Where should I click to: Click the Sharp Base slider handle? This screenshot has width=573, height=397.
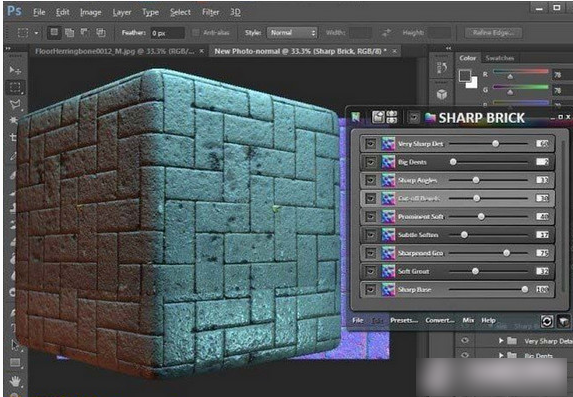525,290
